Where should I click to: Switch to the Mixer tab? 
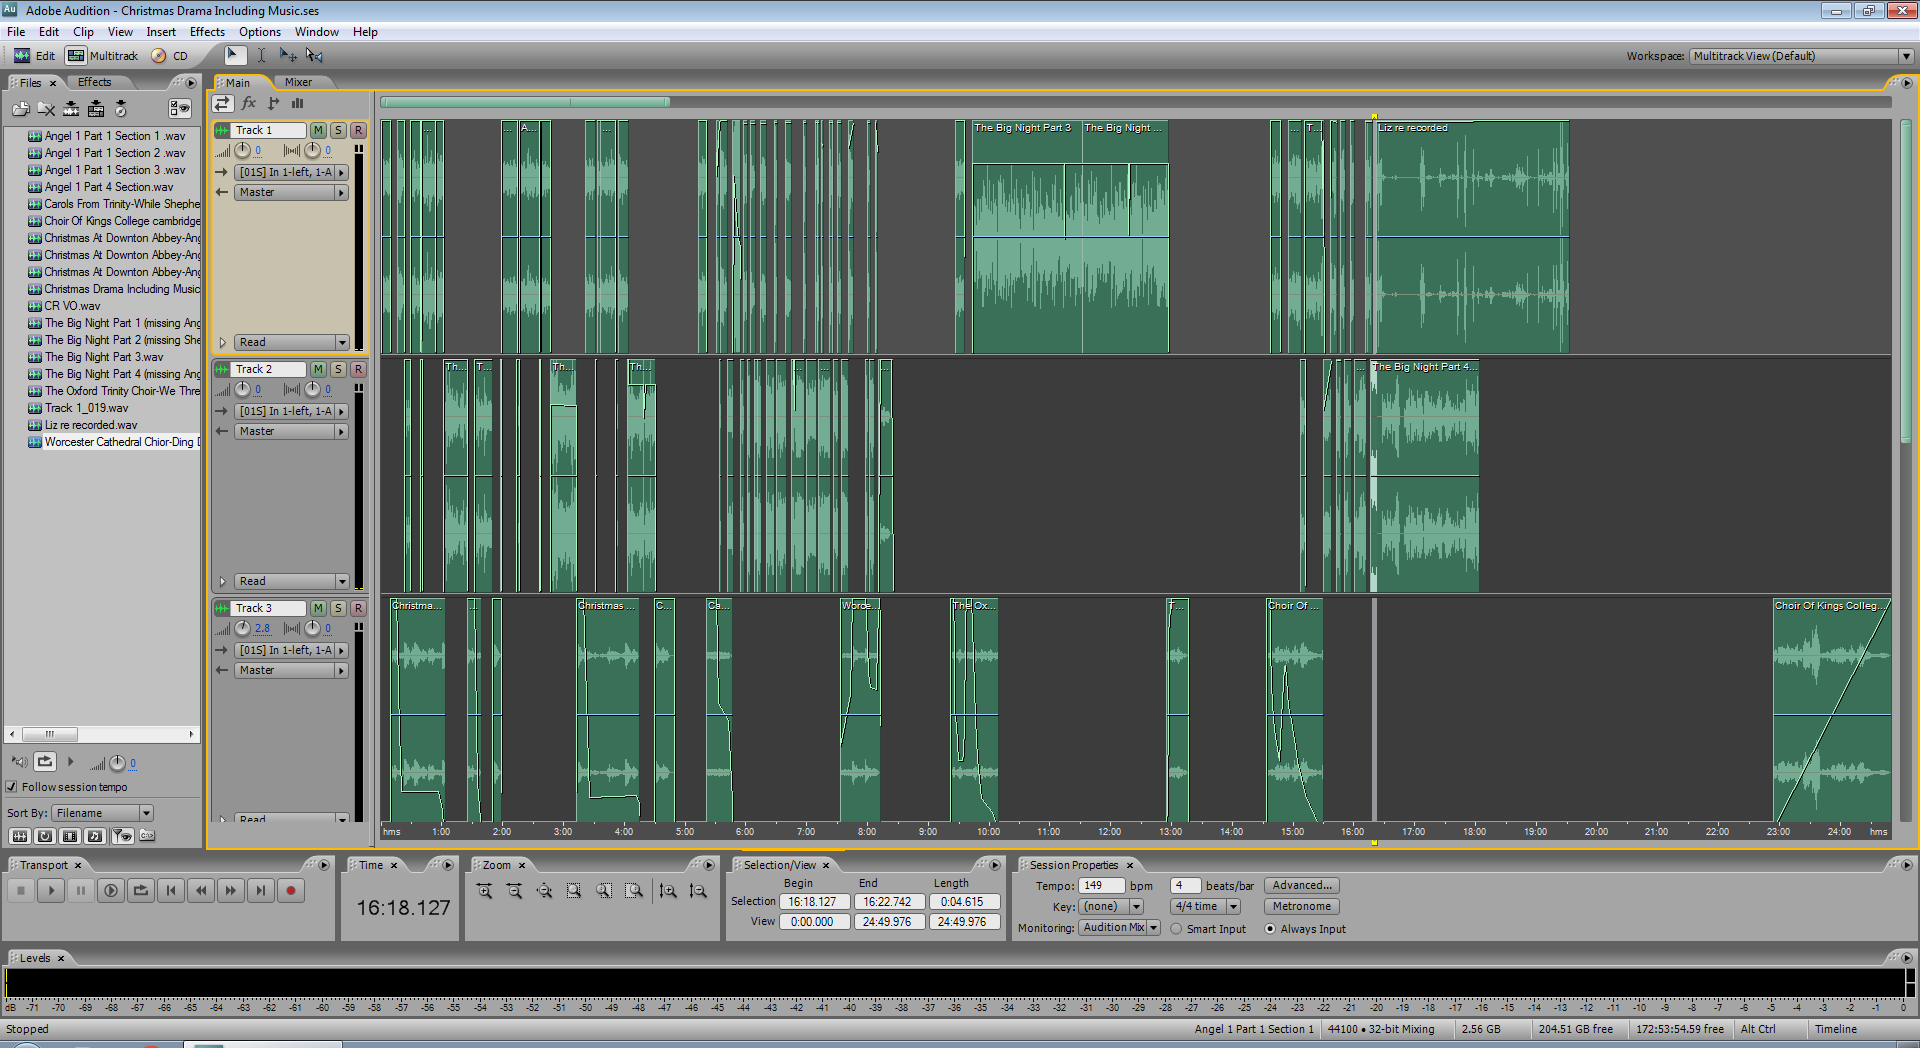(x=298, y=82)
